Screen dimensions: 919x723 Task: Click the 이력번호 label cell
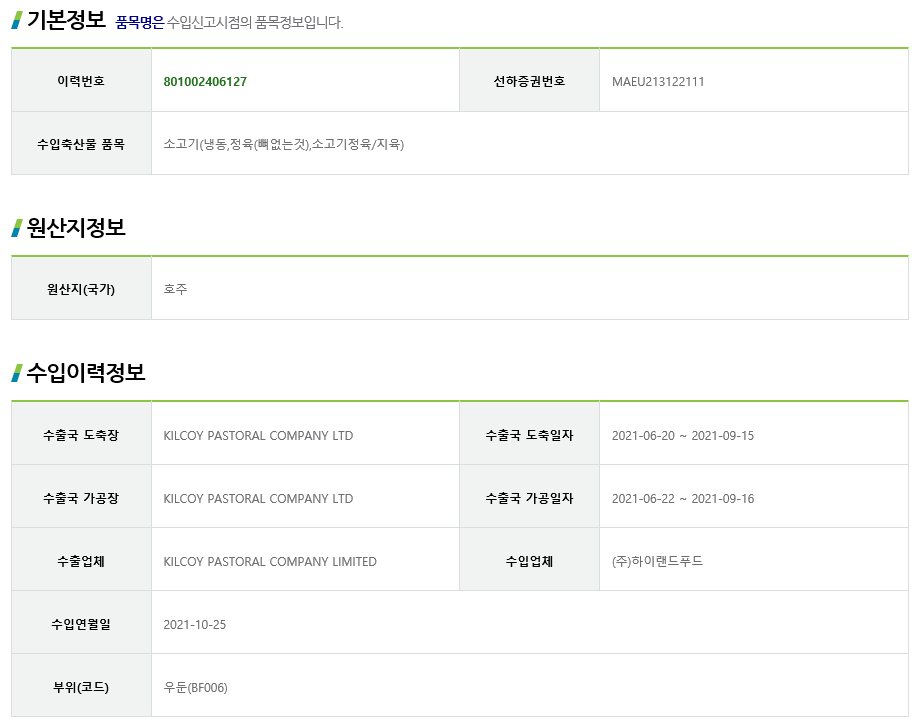(x=81, y=80)
